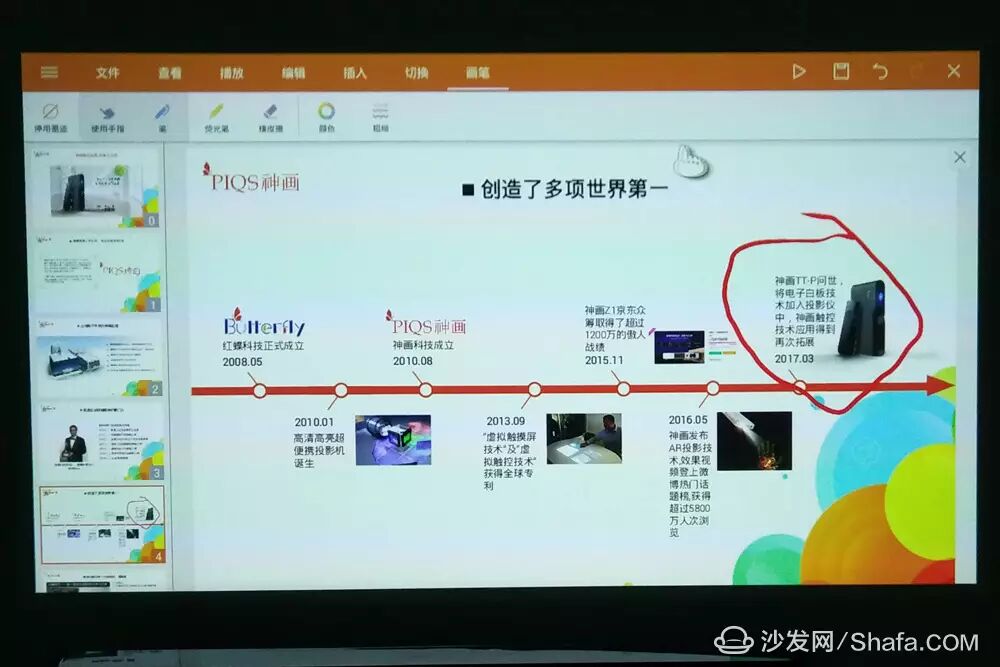Click the 2008.05 timeline marker circle

coord(260,390)
